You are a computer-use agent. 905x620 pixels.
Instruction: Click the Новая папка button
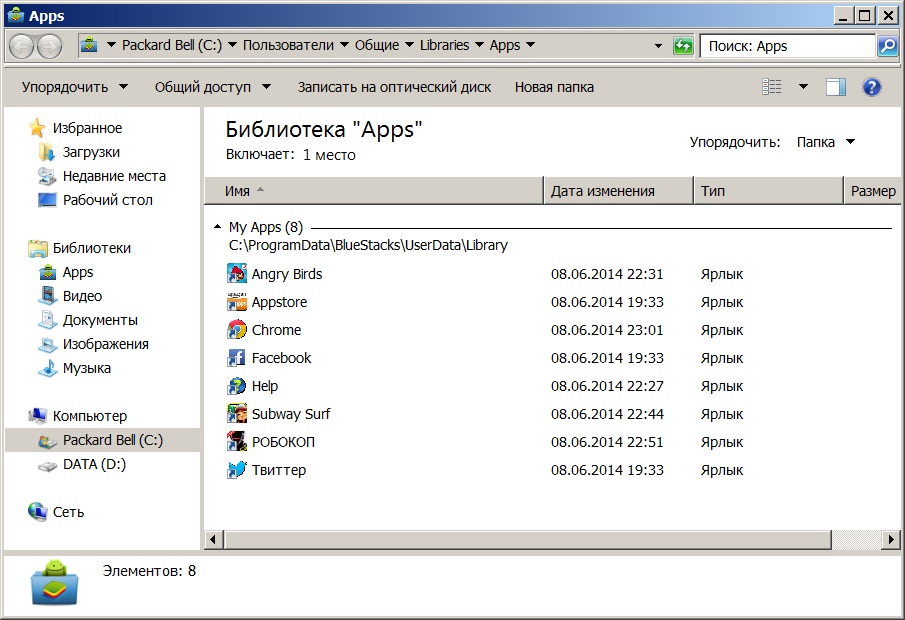pyautogui.click(x=554, y=87)
